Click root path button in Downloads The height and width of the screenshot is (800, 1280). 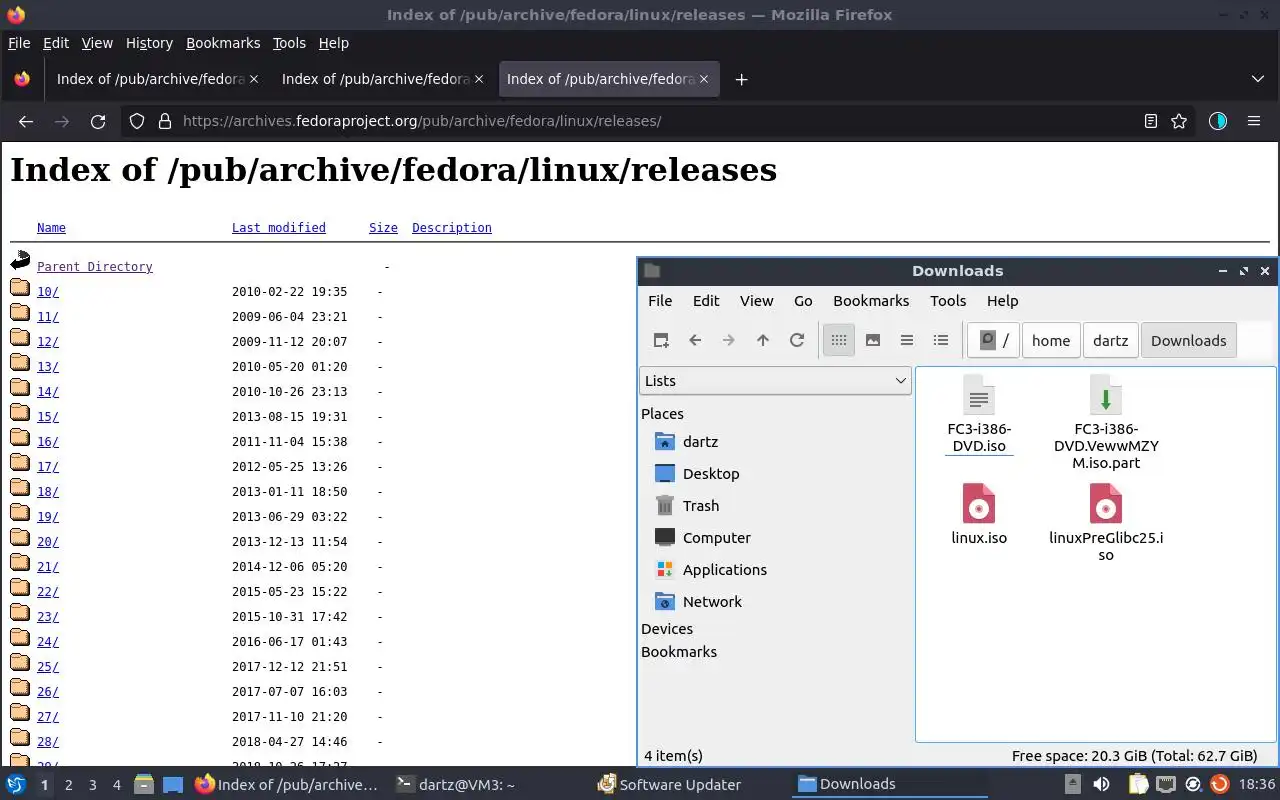click(x=993, y=340)
